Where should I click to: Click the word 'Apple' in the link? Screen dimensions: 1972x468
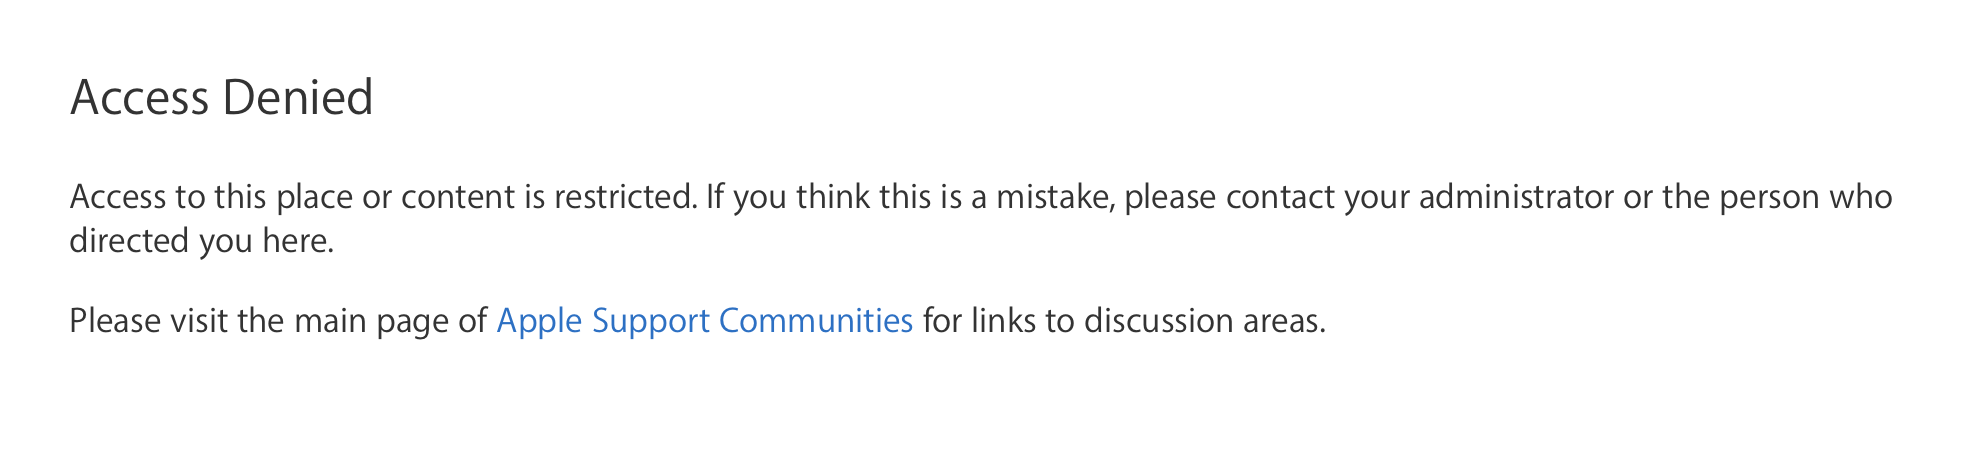pos(539,321)
